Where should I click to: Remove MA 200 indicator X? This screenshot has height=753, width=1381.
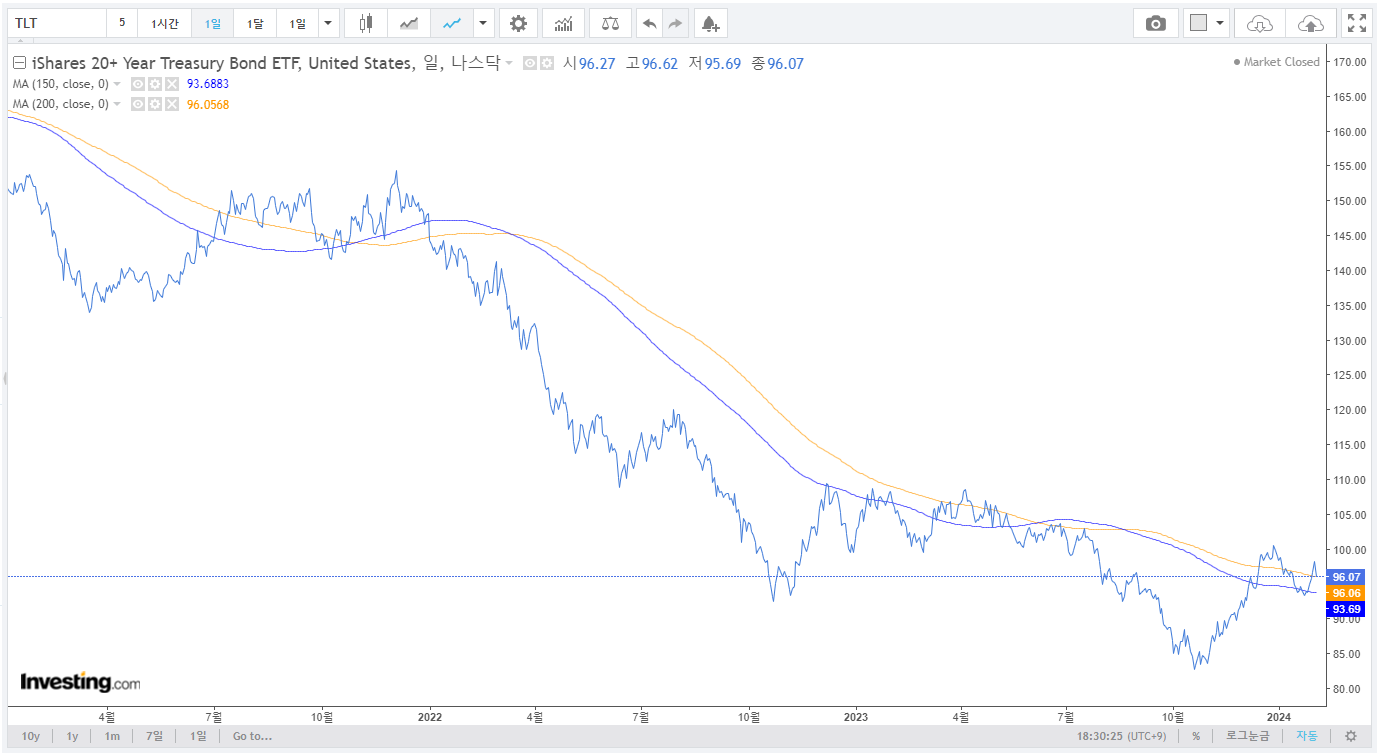(x=172, y=104)
